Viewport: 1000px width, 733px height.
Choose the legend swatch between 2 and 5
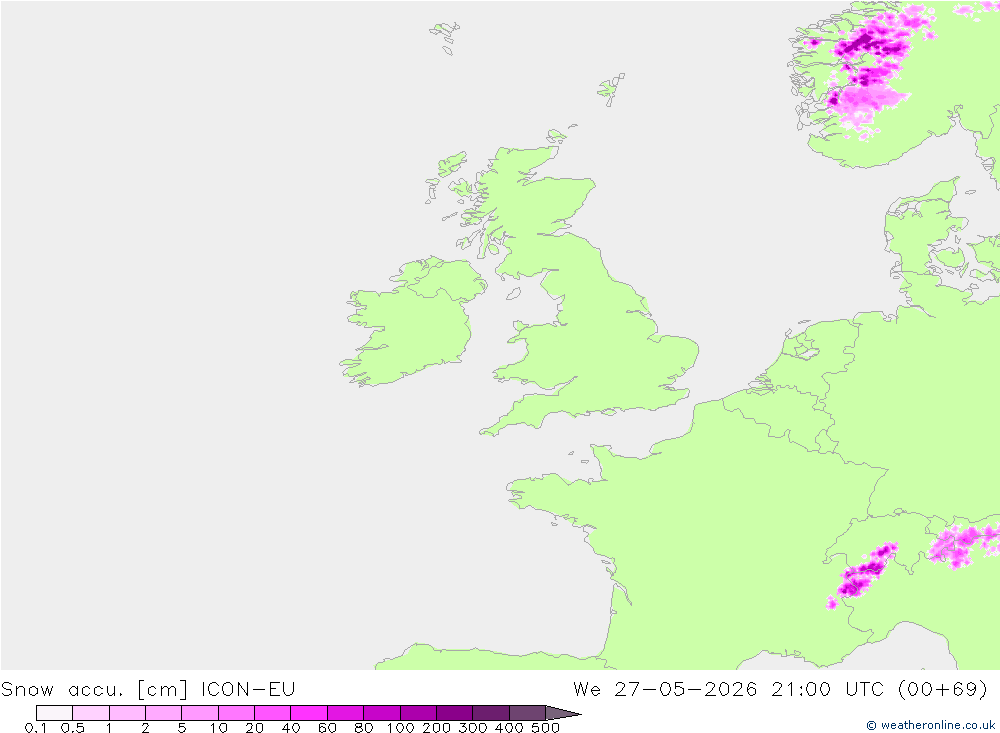coord(164,713)
